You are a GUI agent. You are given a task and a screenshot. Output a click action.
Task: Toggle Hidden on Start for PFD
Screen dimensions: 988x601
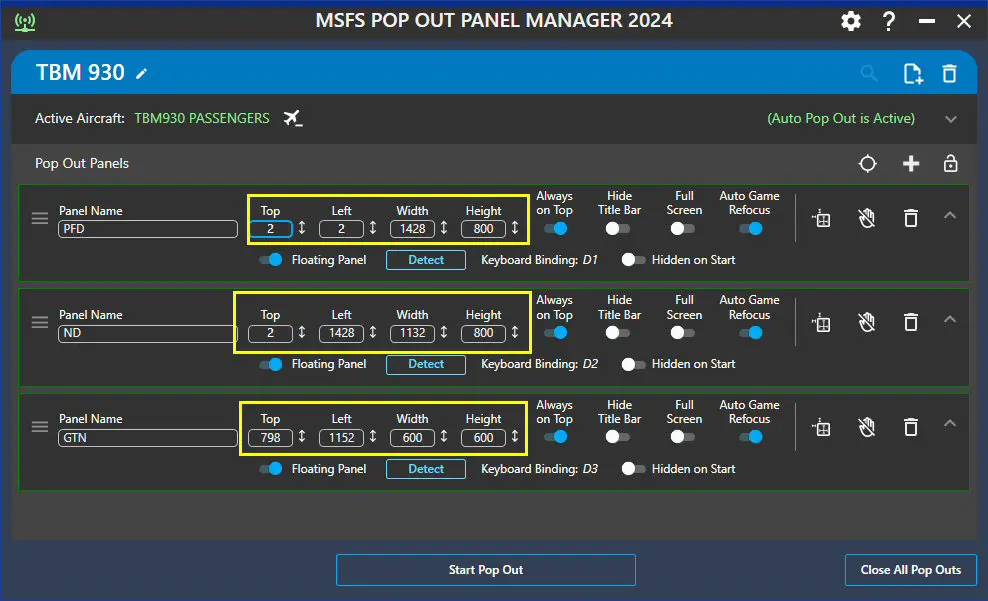click(x=633, y=260)
